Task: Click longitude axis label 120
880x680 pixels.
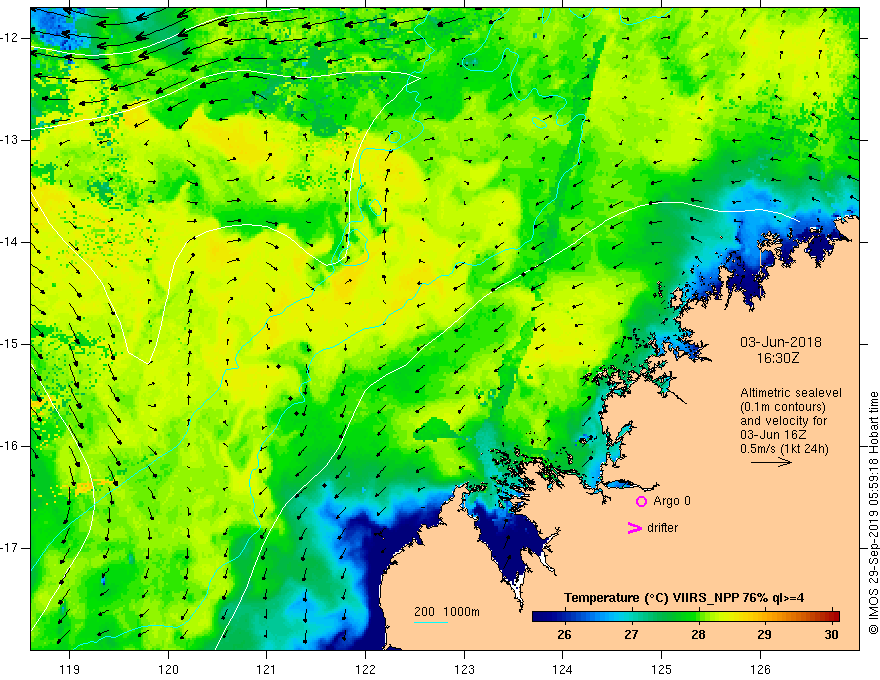Action: point(168,669)
